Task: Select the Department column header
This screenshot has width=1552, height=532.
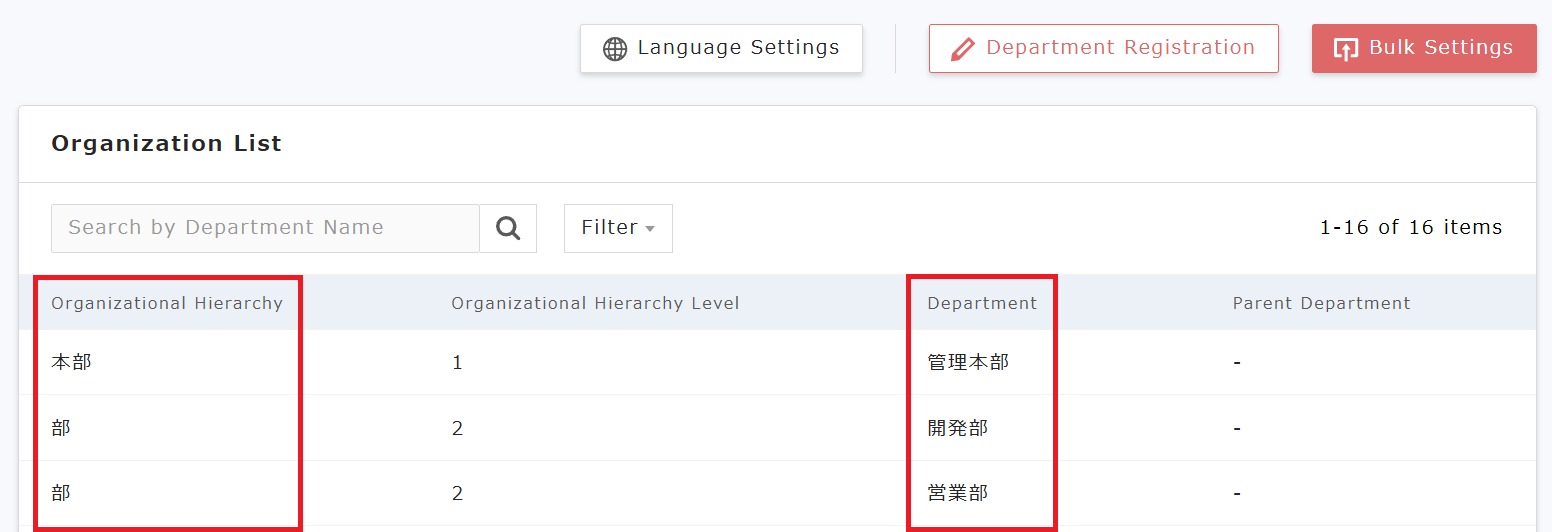Action: tap(982, 303)
